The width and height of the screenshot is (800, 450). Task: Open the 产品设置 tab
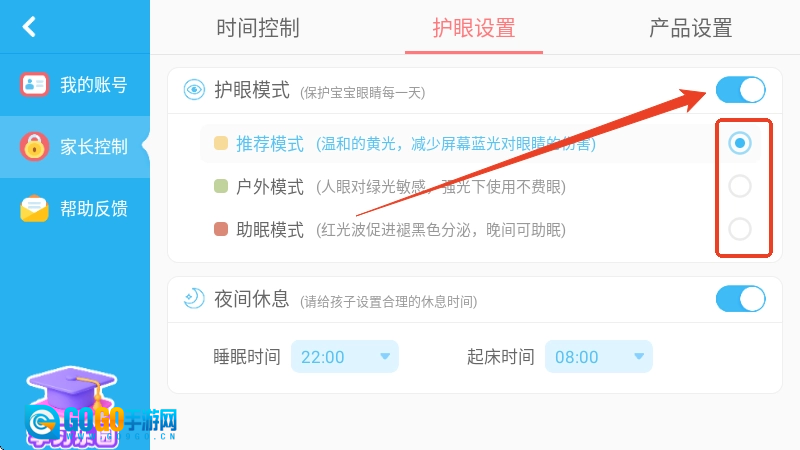pyautogui.click(x=690, y=28)
